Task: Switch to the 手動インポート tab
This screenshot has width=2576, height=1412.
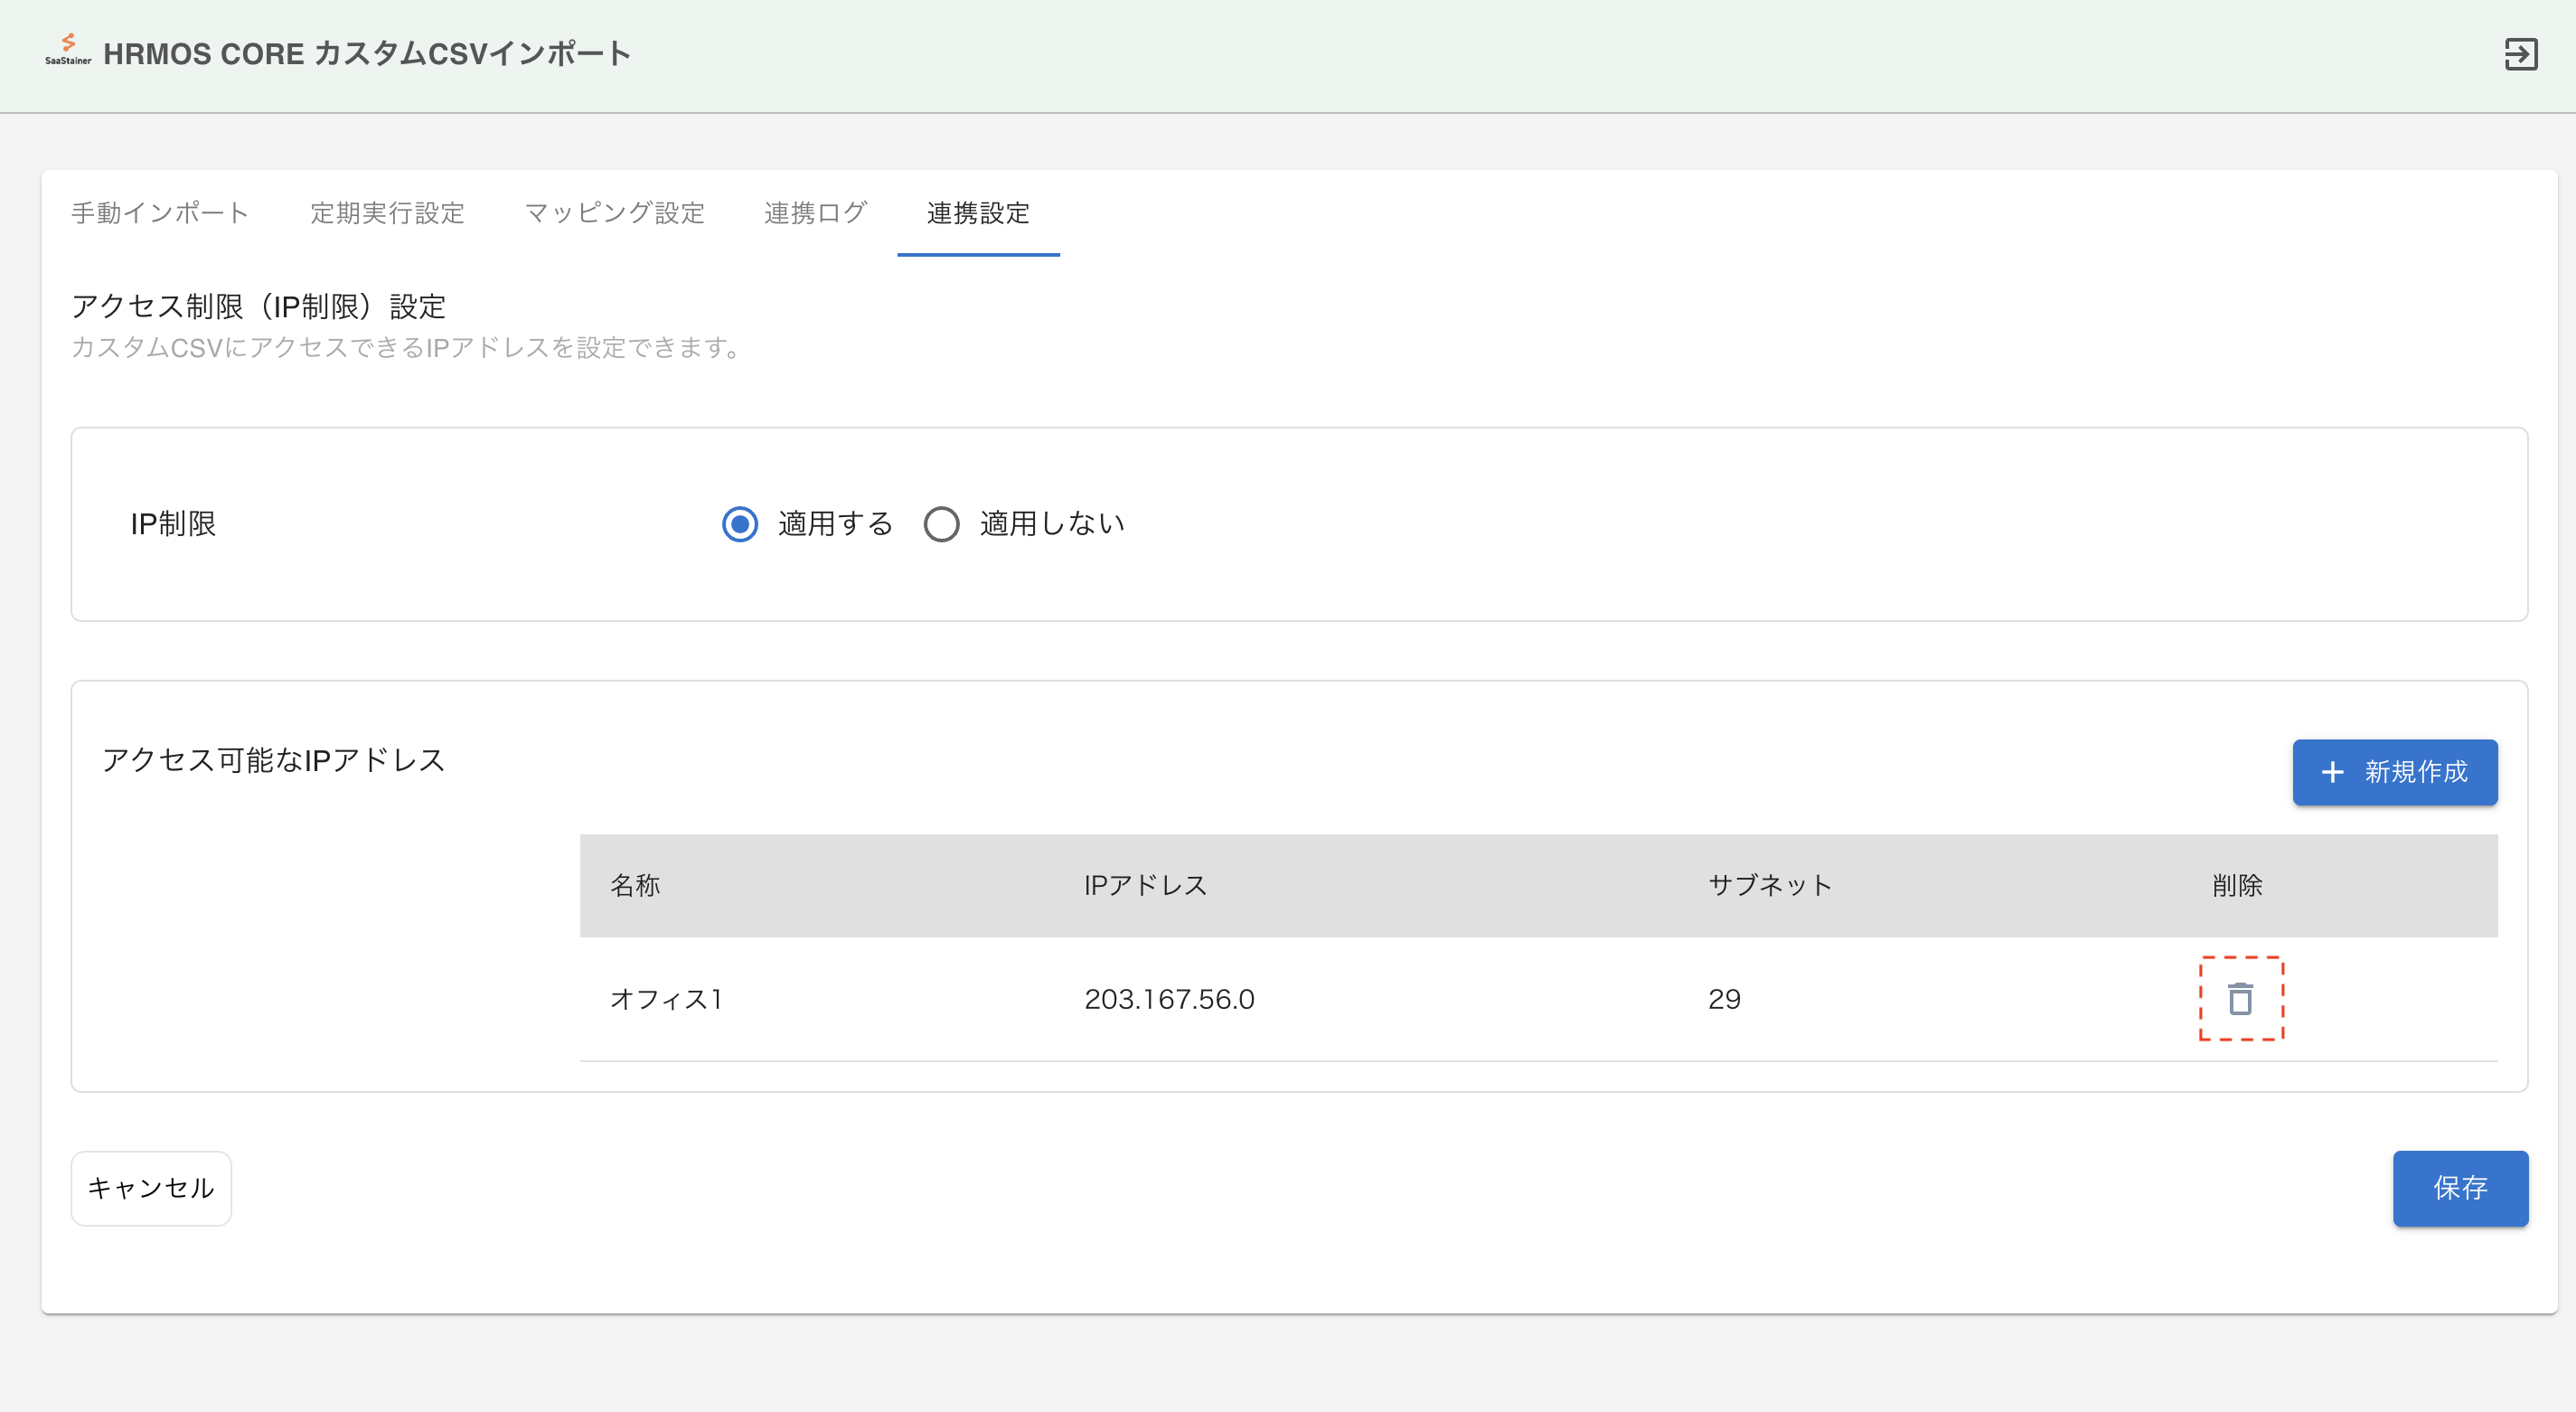Action: (160, 213)
